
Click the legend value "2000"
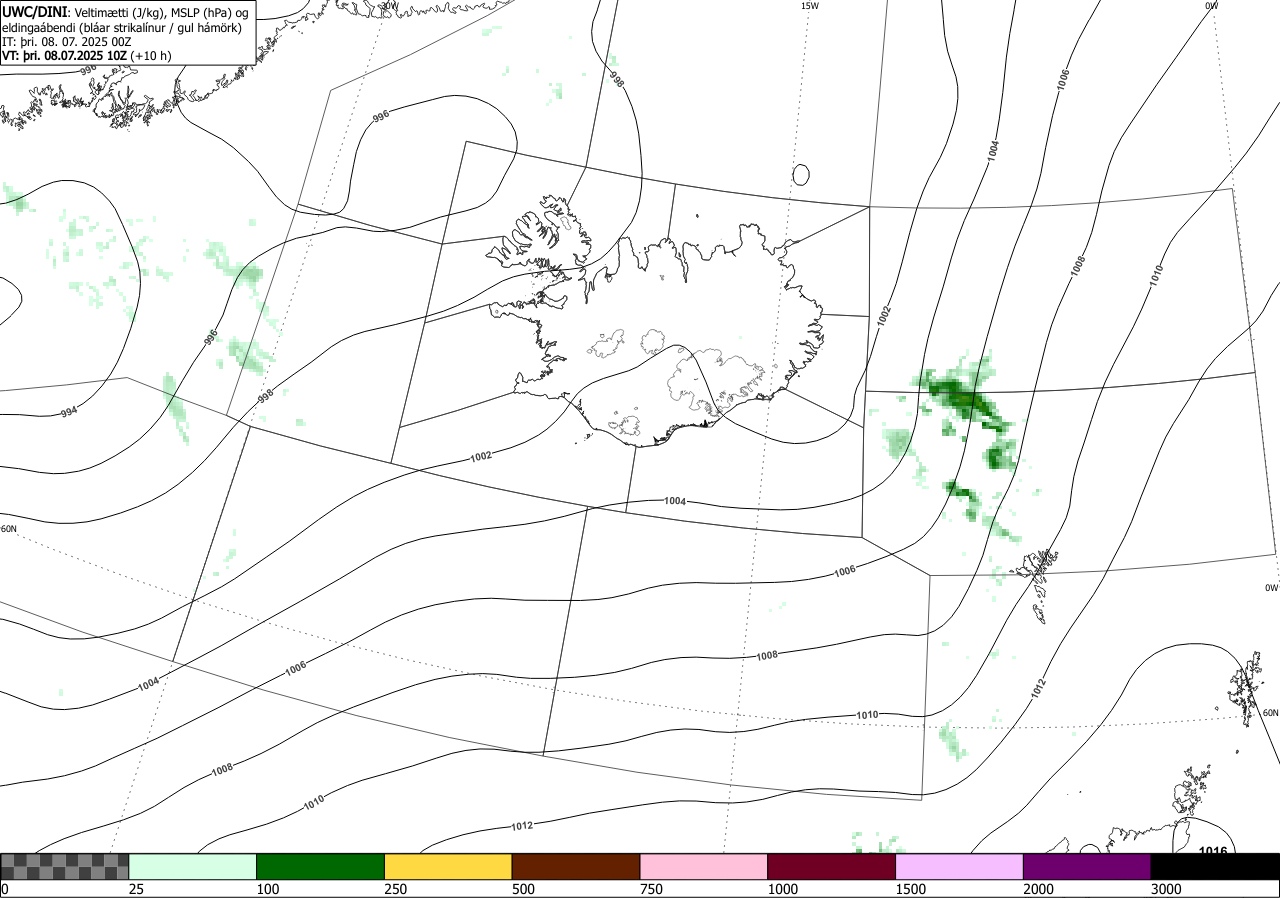click(x=1038, y=889)
